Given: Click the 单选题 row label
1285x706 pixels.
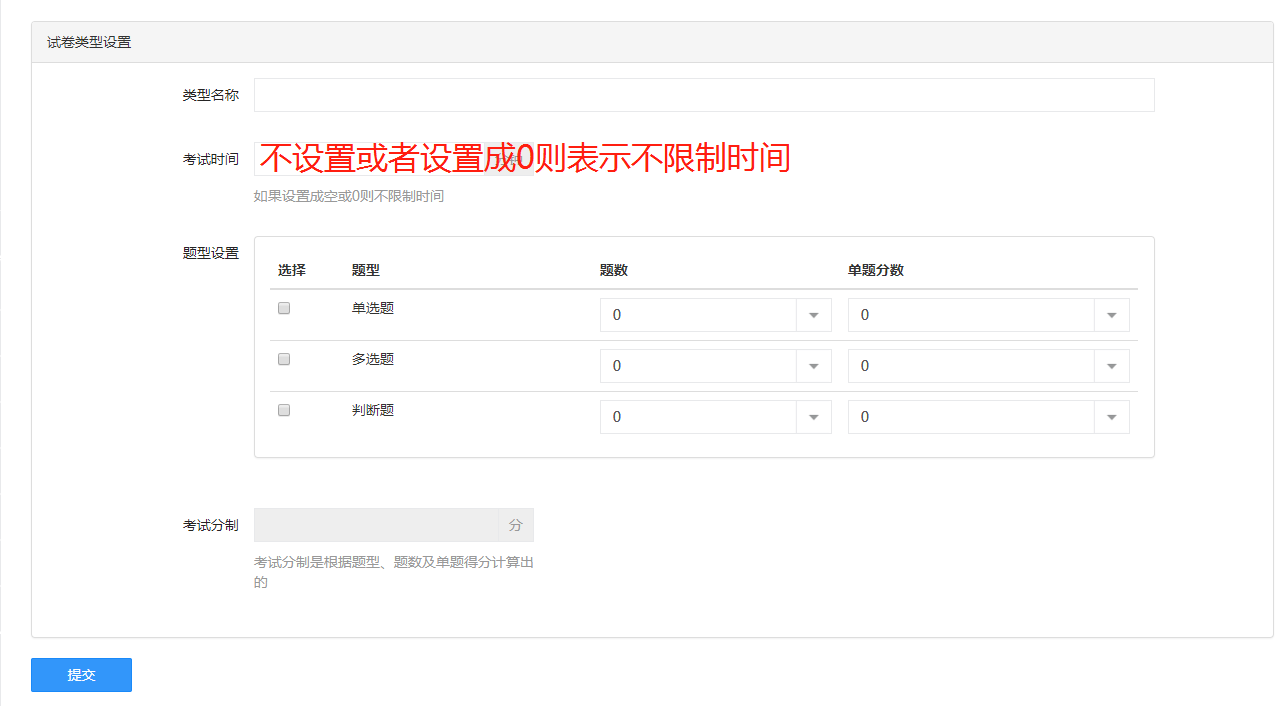Looking at the screenshot, I should (373, 308).
